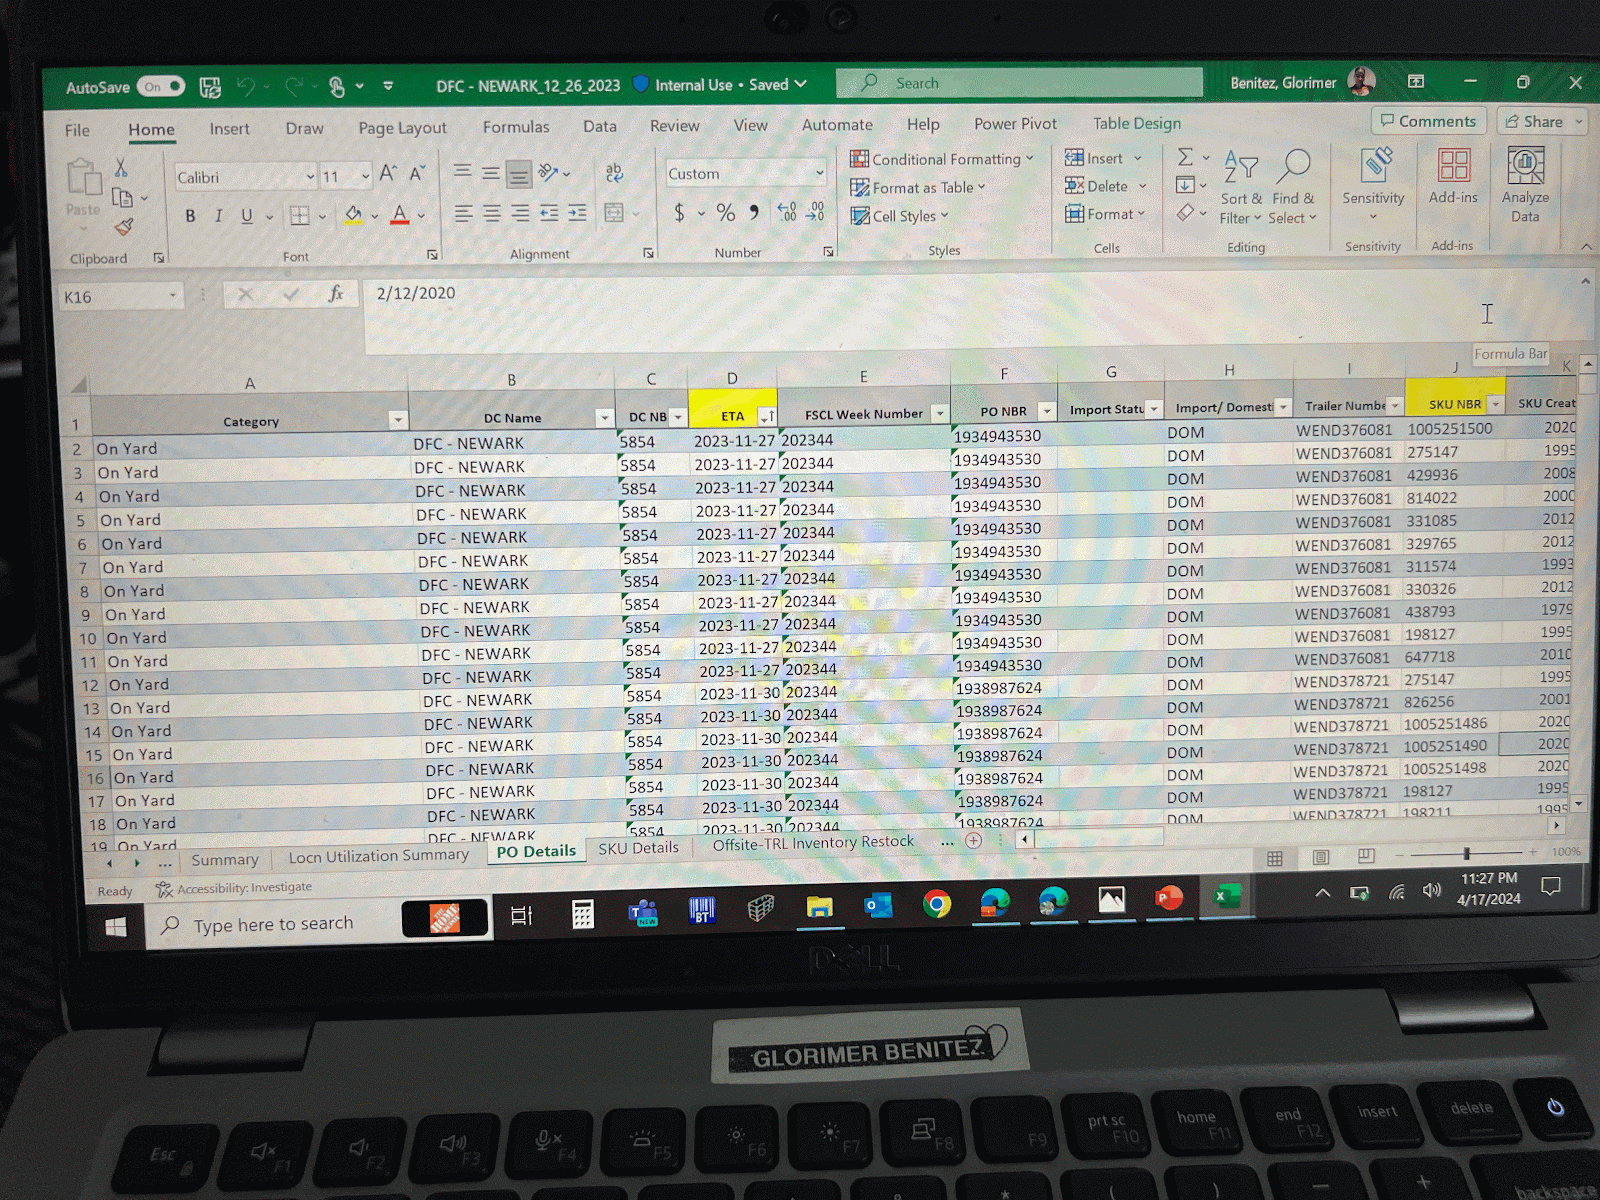Click Decrease Font Size icon
The image size is (1600, 1200).
[417, 173]
